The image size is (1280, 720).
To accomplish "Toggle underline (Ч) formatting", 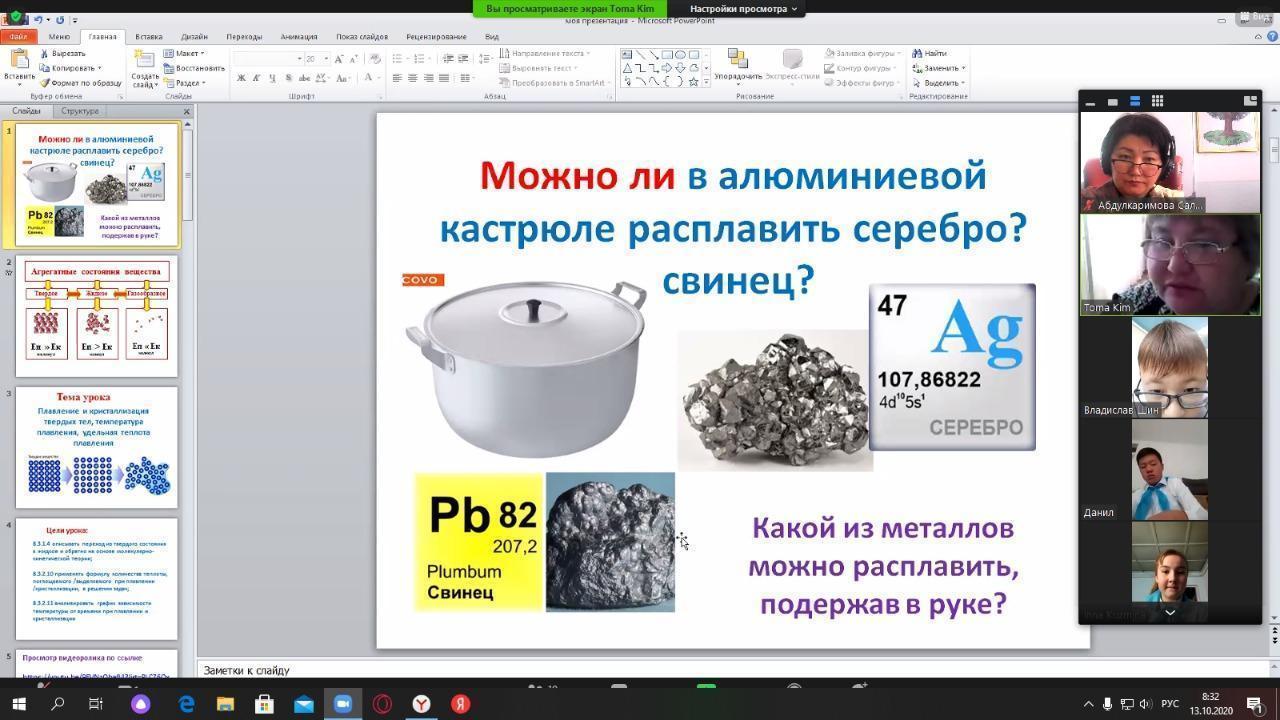I will click(x=270, y=78).
